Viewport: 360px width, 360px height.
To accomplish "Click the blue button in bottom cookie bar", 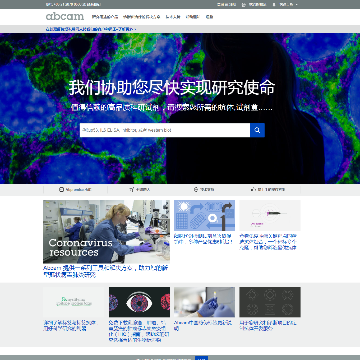I will [x=201, y=358].
